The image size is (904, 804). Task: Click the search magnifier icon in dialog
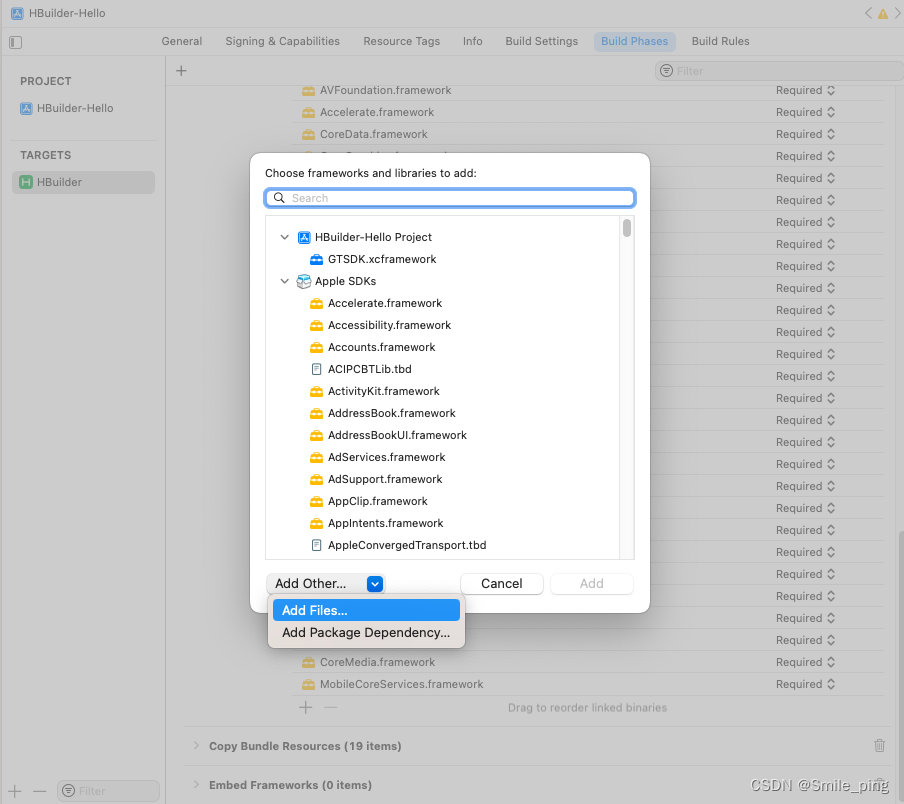279,198
